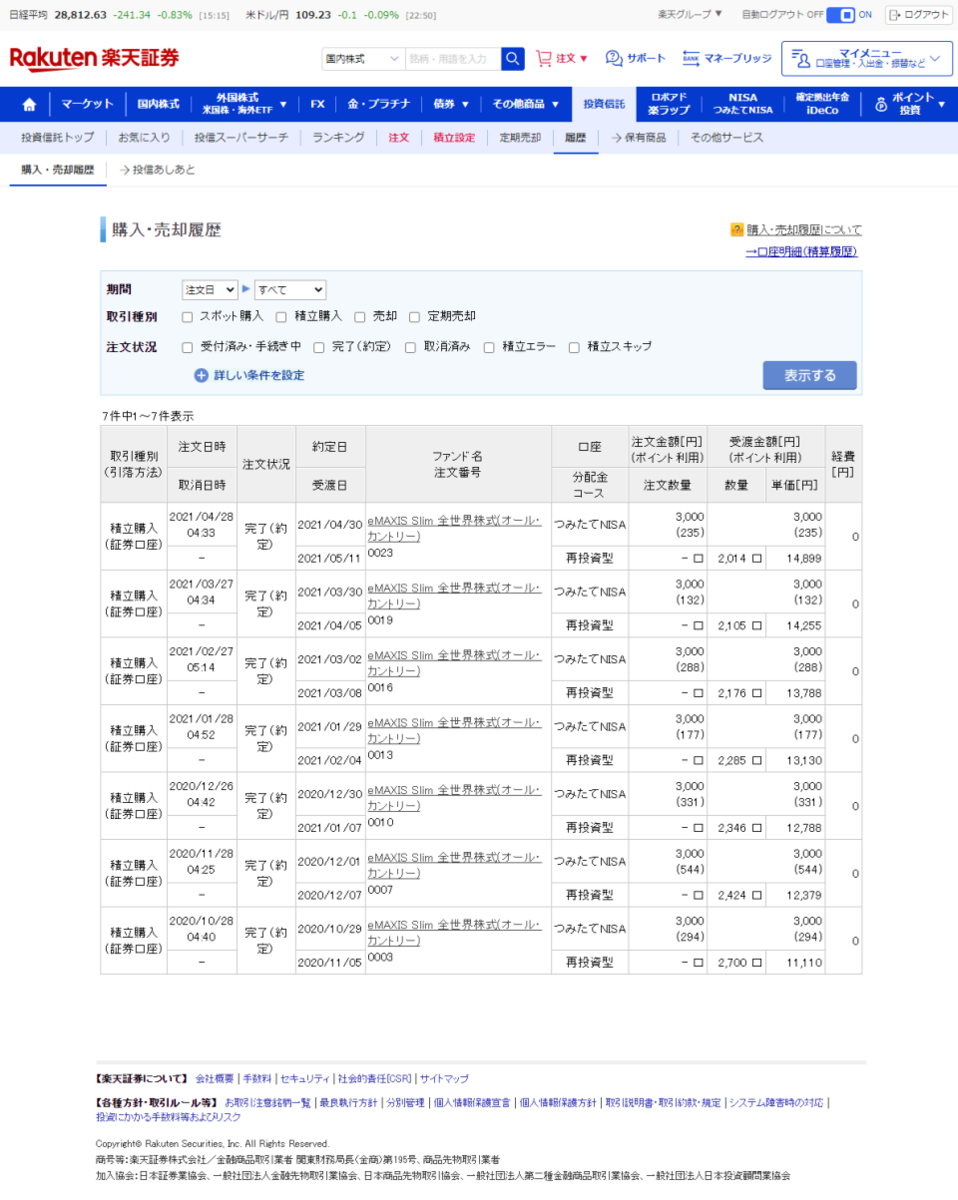Open the すべて period range dropdown
Viewport: 958px width, 1200px height.
[290, 290]
